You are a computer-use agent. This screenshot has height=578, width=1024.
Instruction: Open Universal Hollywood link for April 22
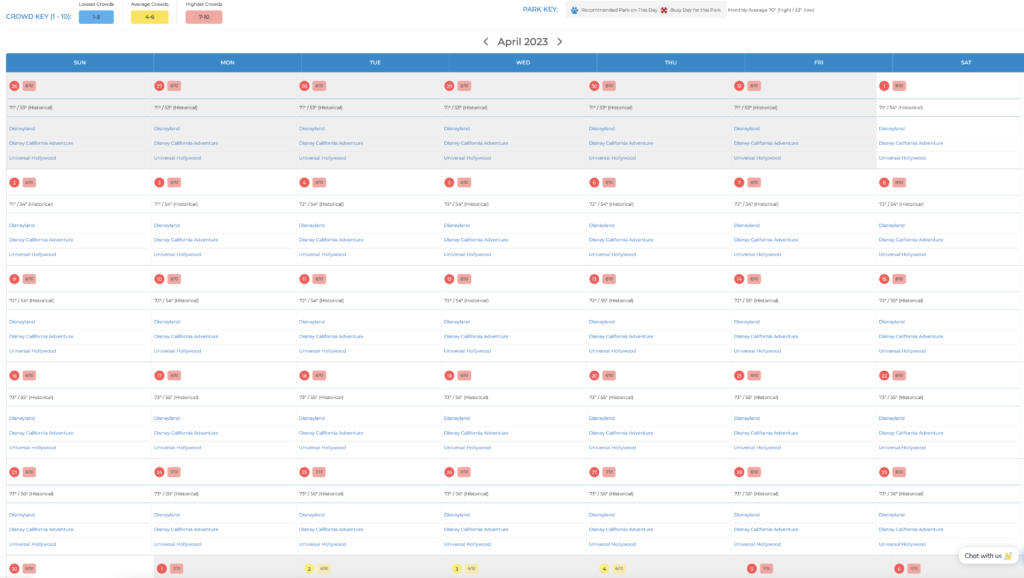902,448
